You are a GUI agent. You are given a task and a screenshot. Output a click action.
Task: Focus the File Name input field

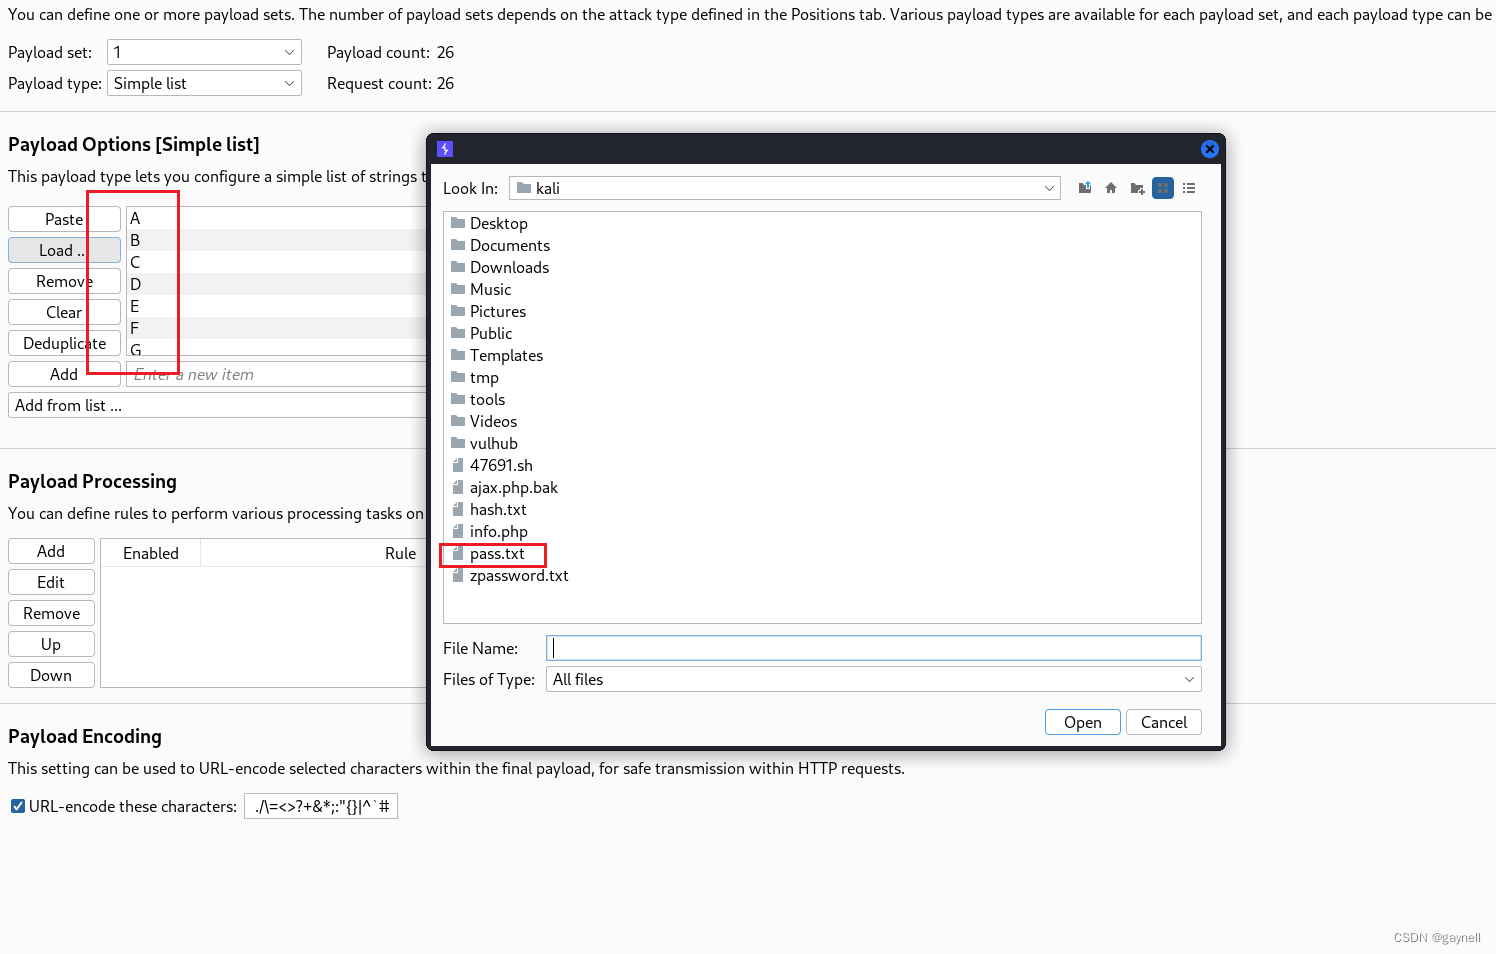point(873,648)
